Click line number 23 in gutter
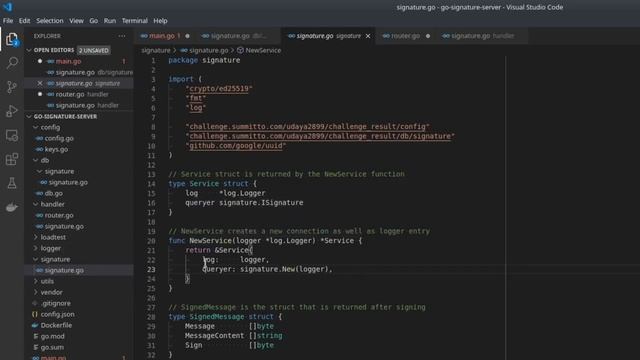This screenshot has width=640, height=360. (x=151, y=269)
